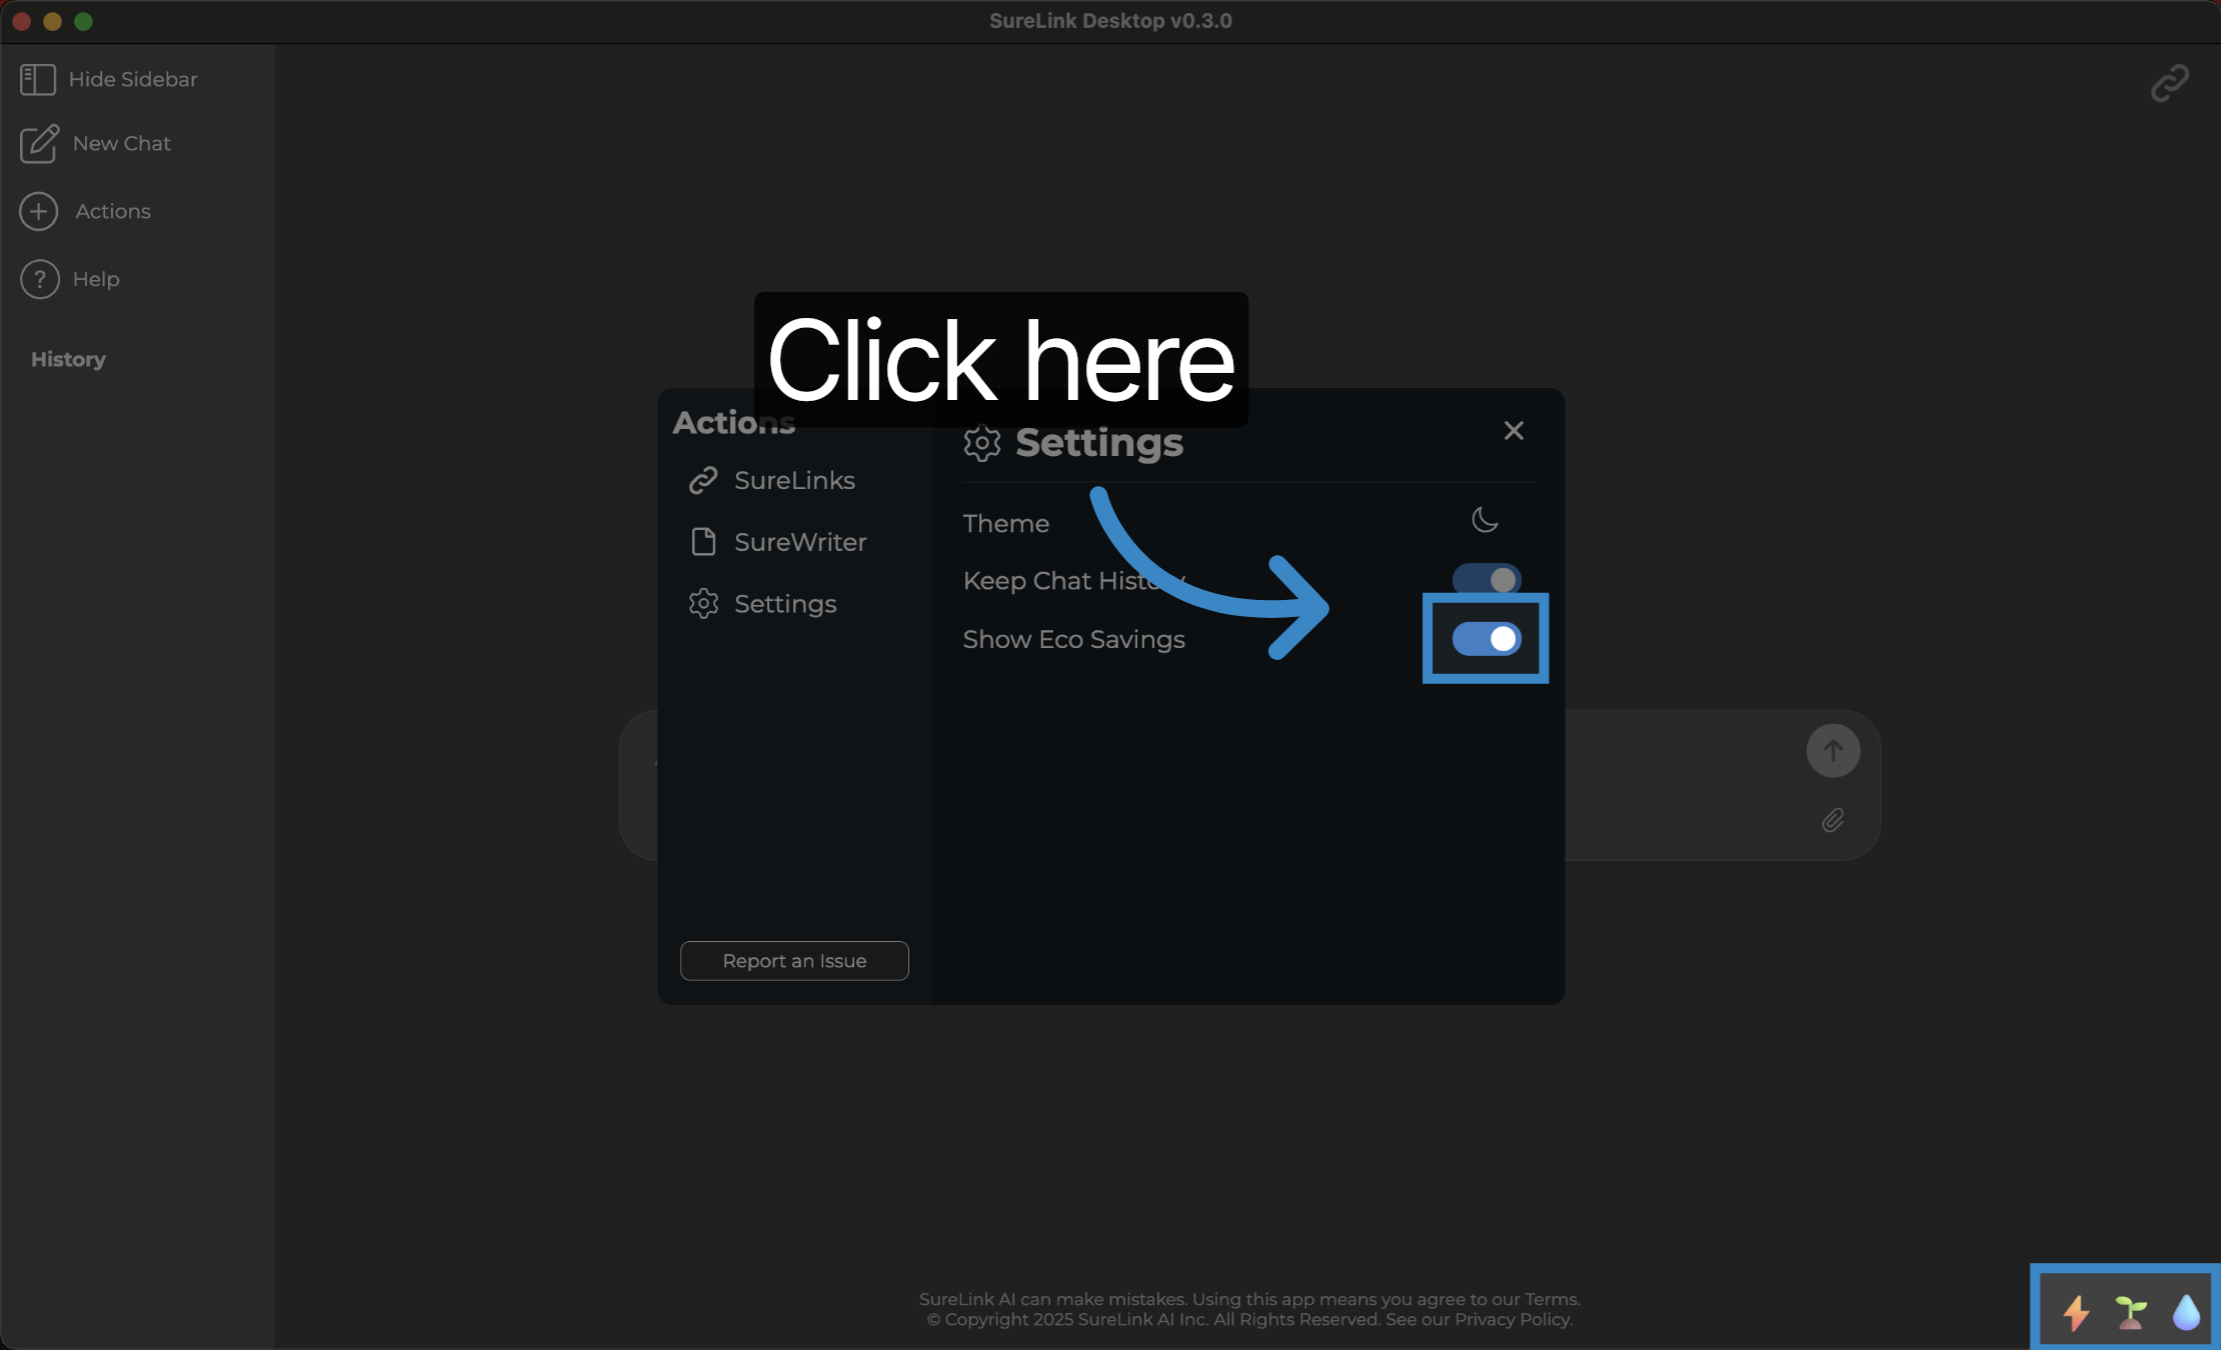Viewport: 2221px width, 1350px height.
Task: Open the Help question mark icon
Action: click(x=39, y=279)
